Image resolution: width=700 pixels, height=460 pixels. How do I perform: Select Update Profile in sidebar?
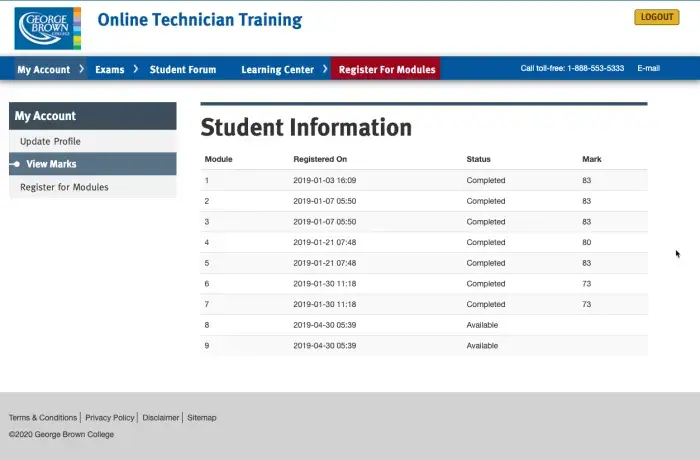[93, 141]
